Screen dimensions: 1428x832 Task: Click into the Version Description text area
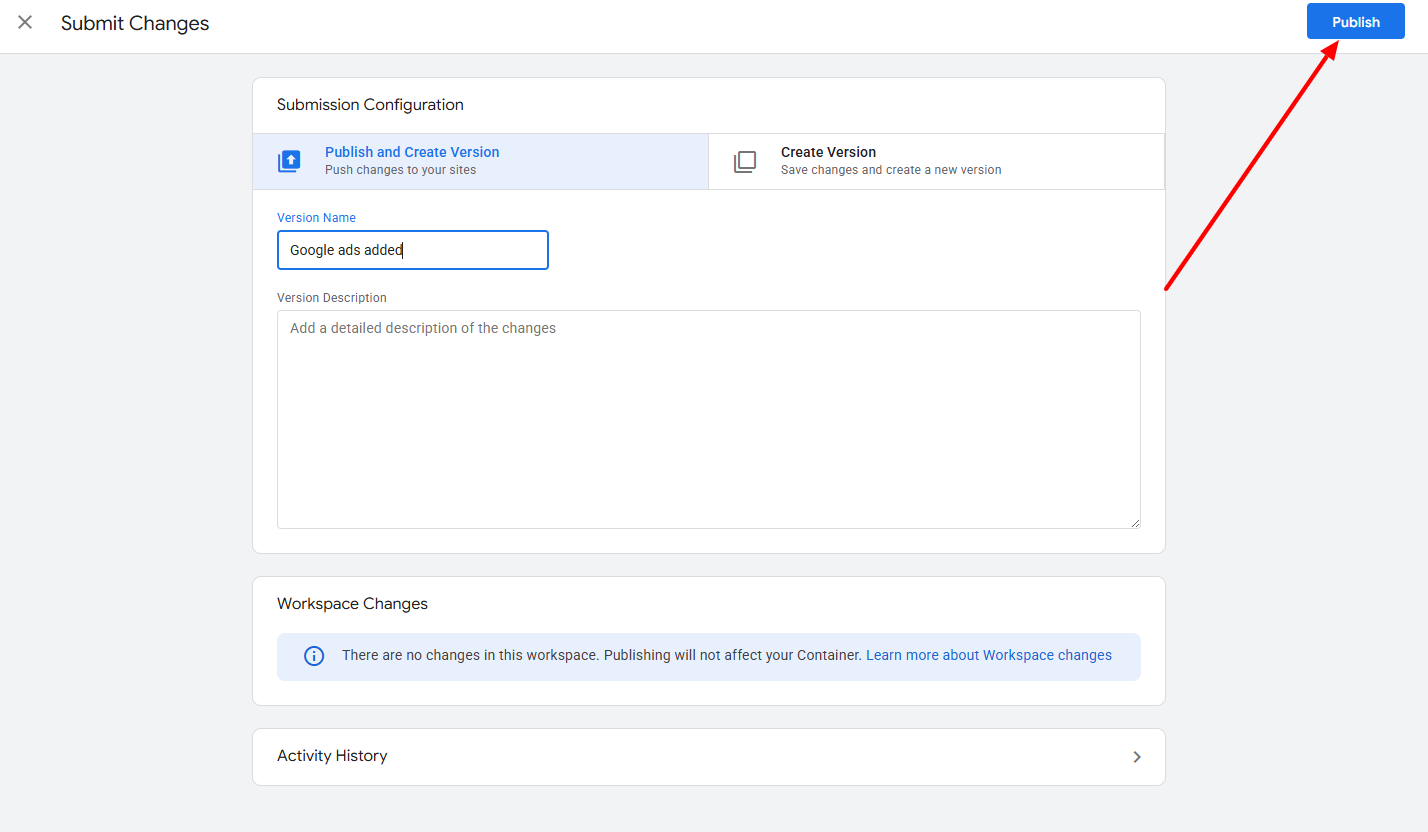click(708, 419)
